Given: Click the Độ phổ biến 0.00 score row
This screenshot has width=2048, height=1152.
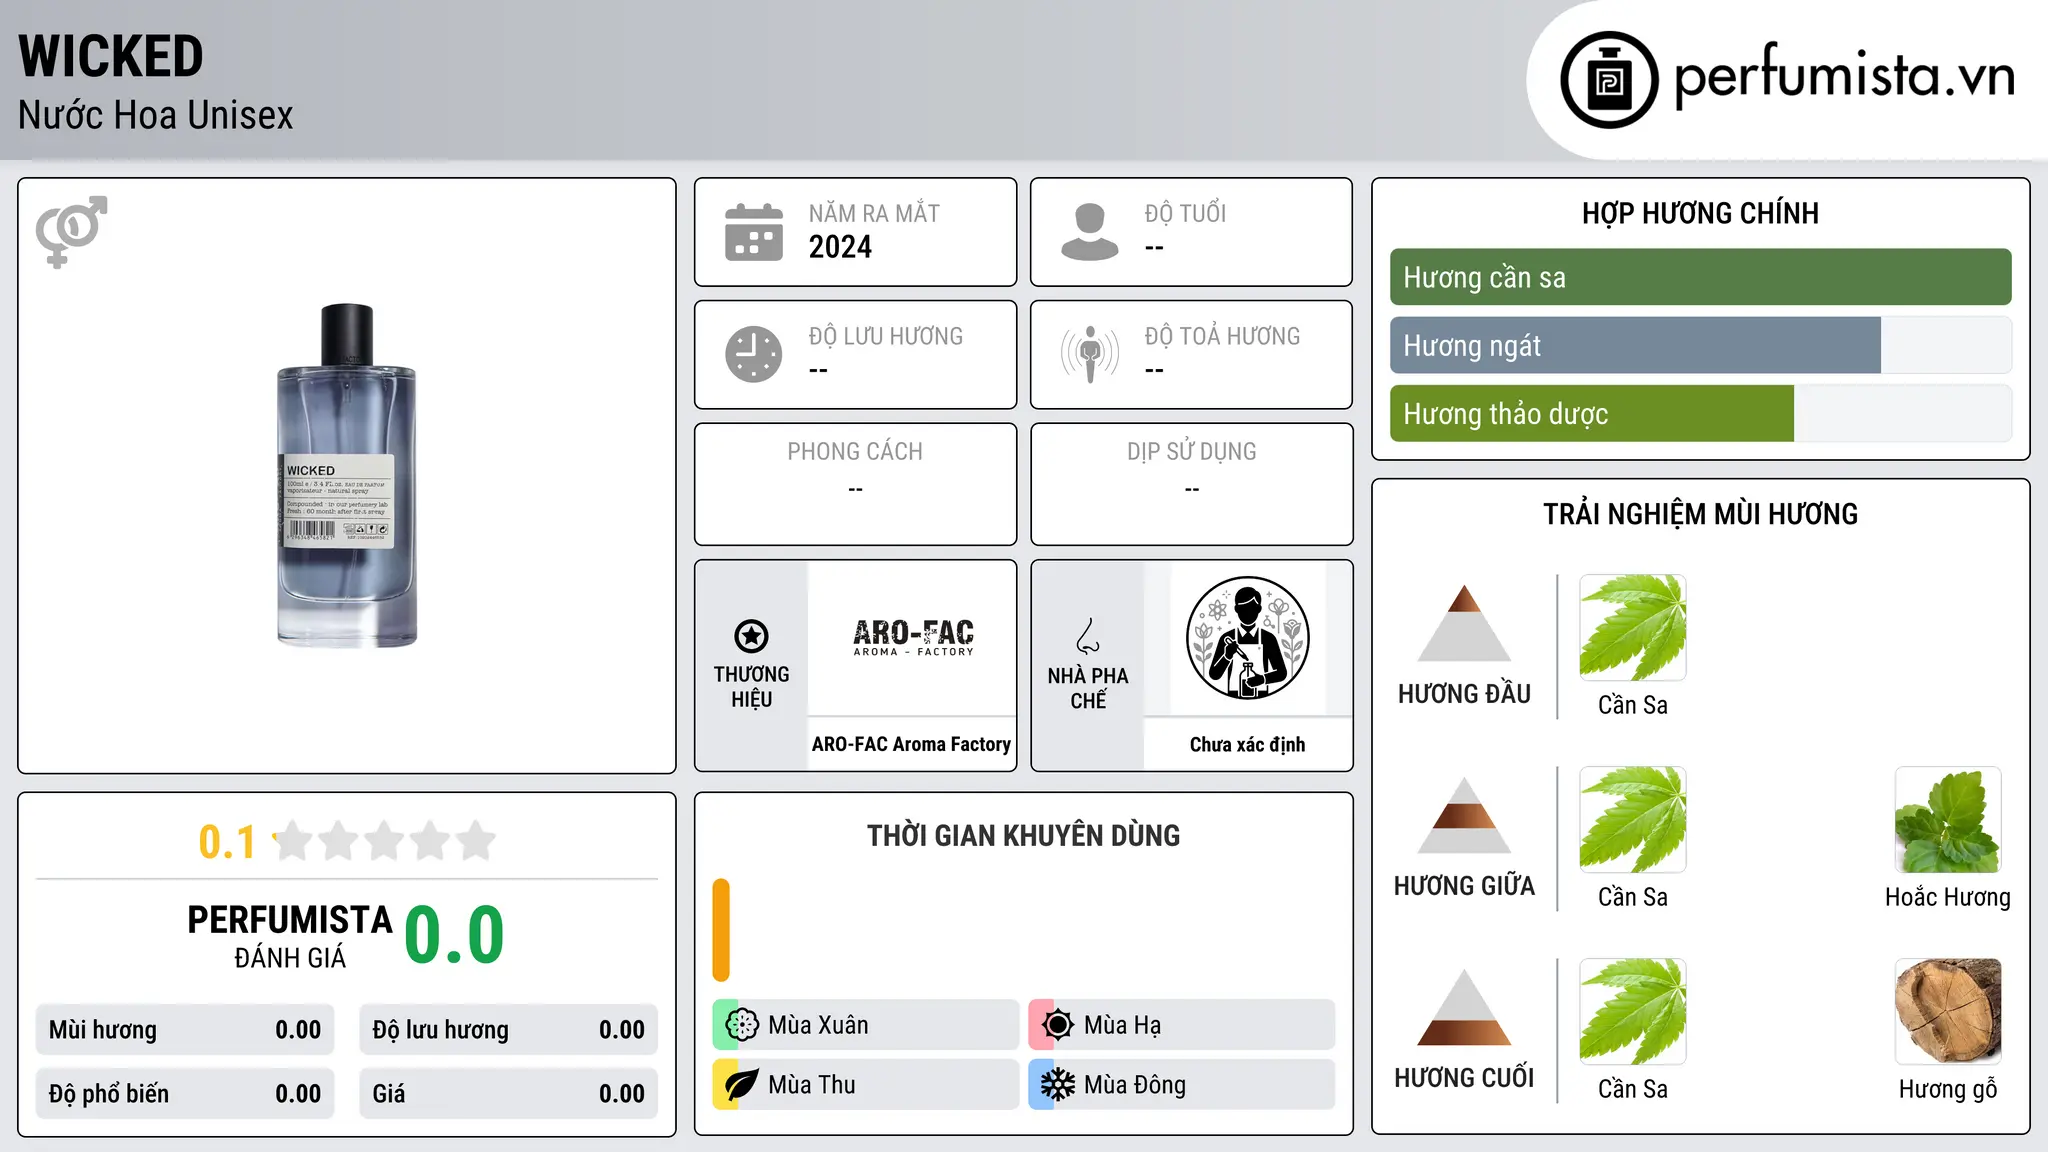Looking at the screenshot, I should 185,1094.
